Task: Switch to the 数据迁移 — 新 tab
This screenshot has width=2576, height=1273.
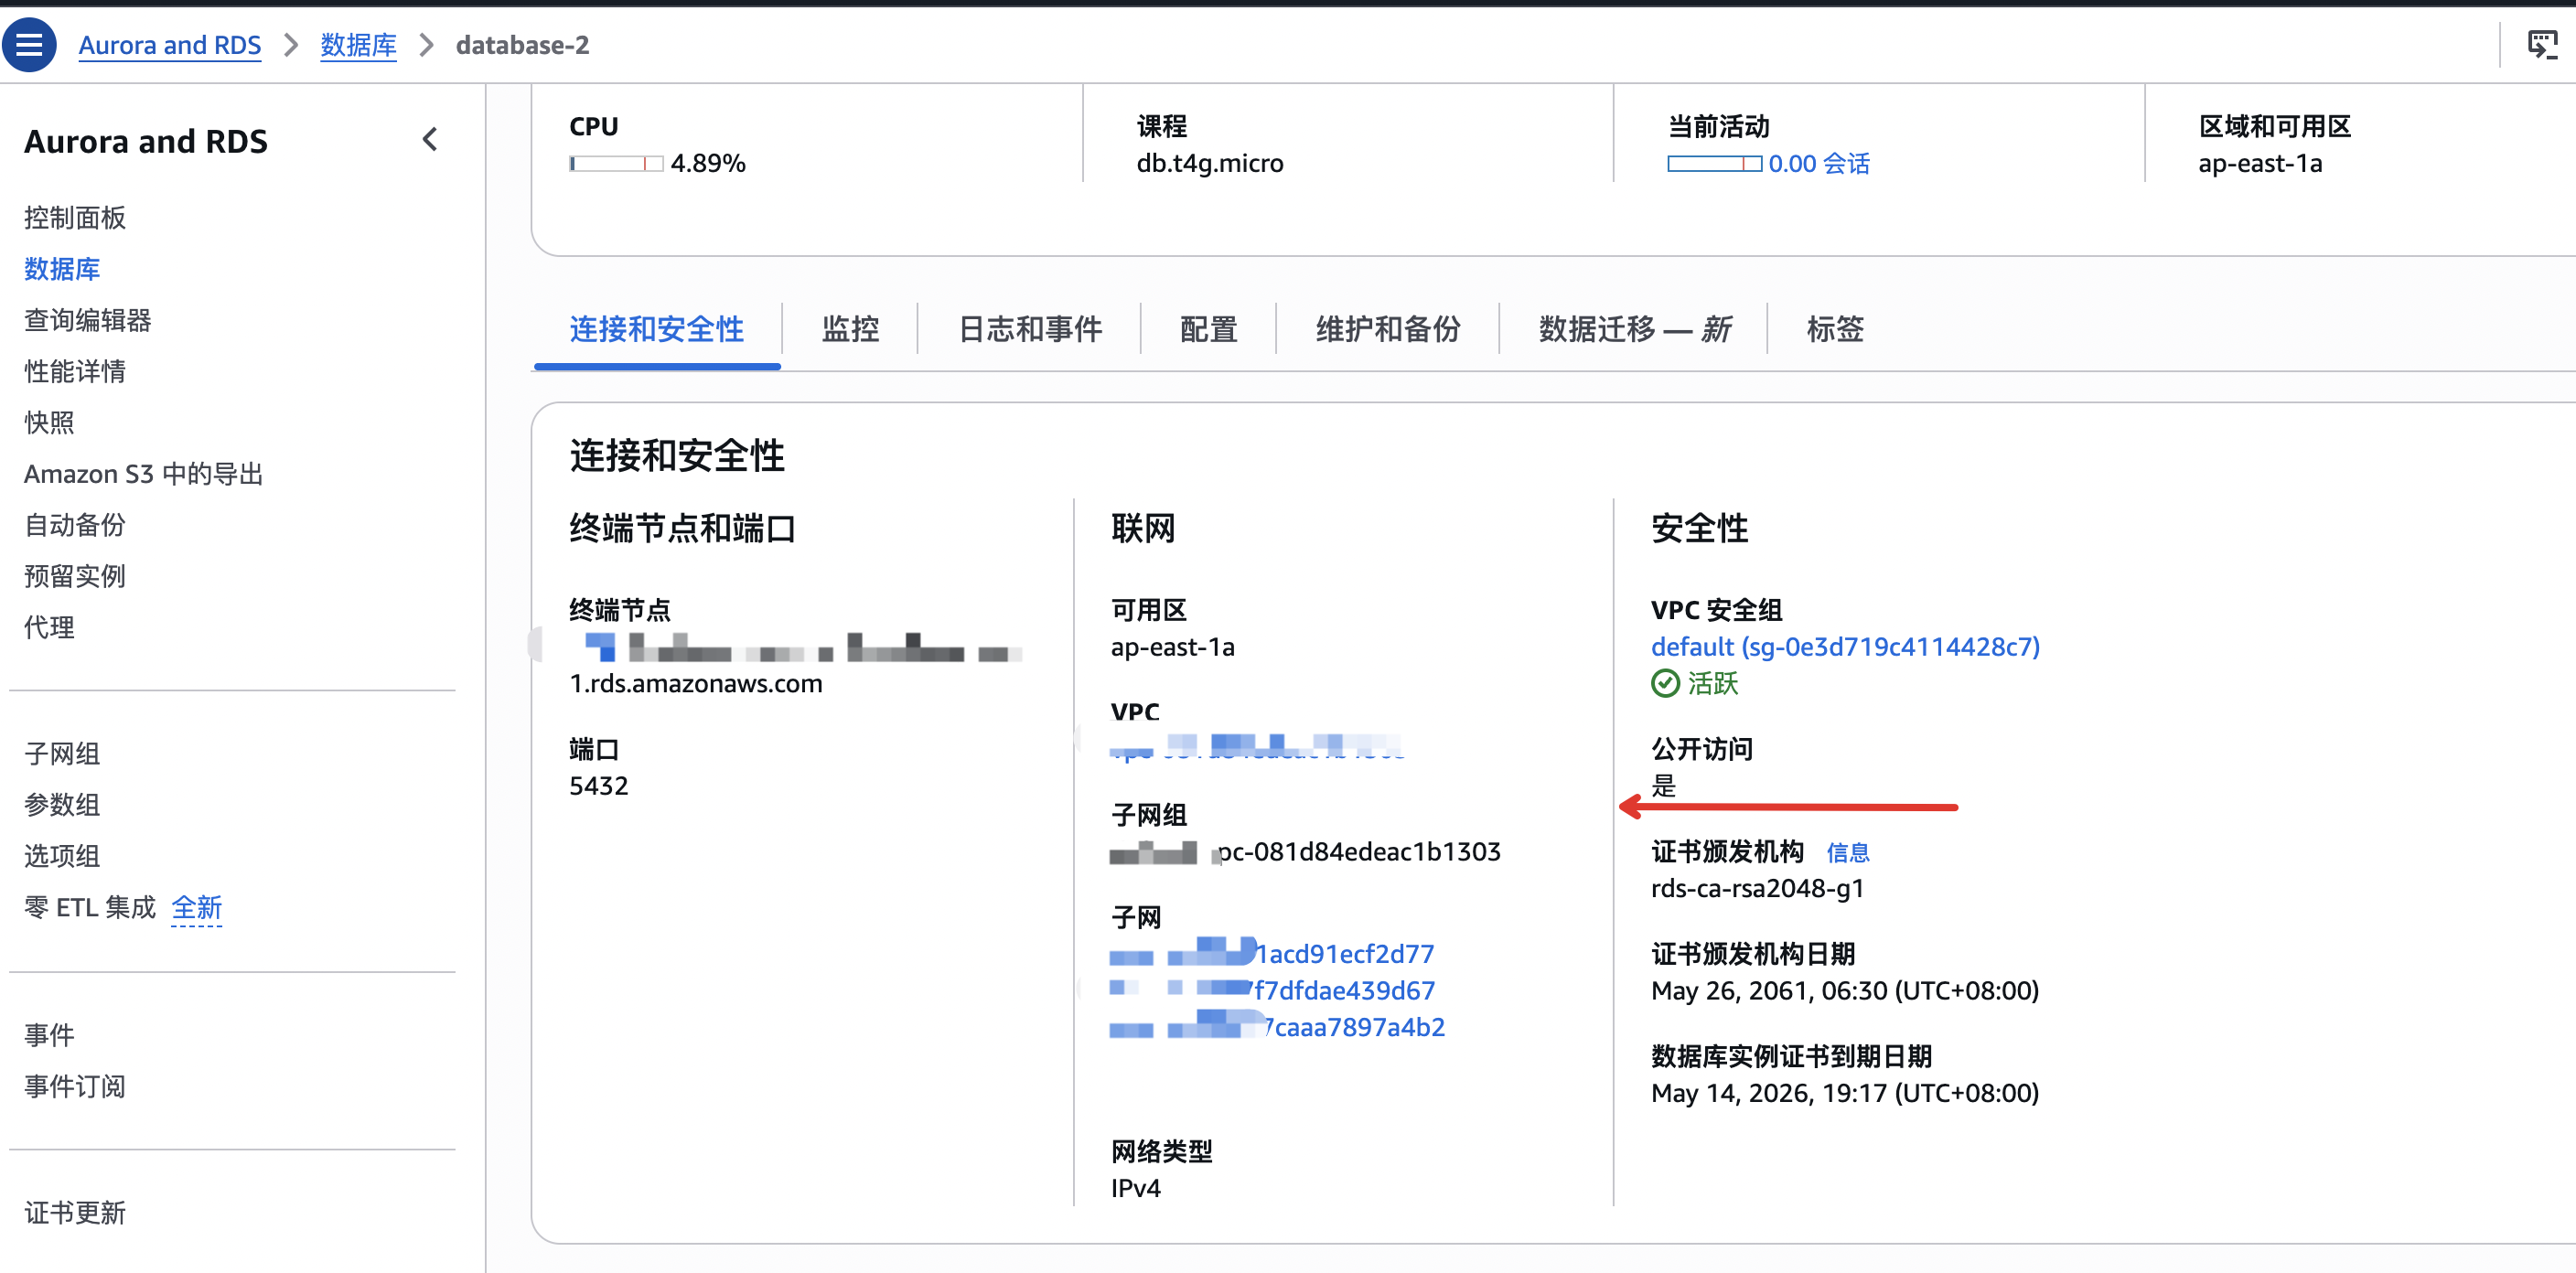Action: (x=1635, y=329)
